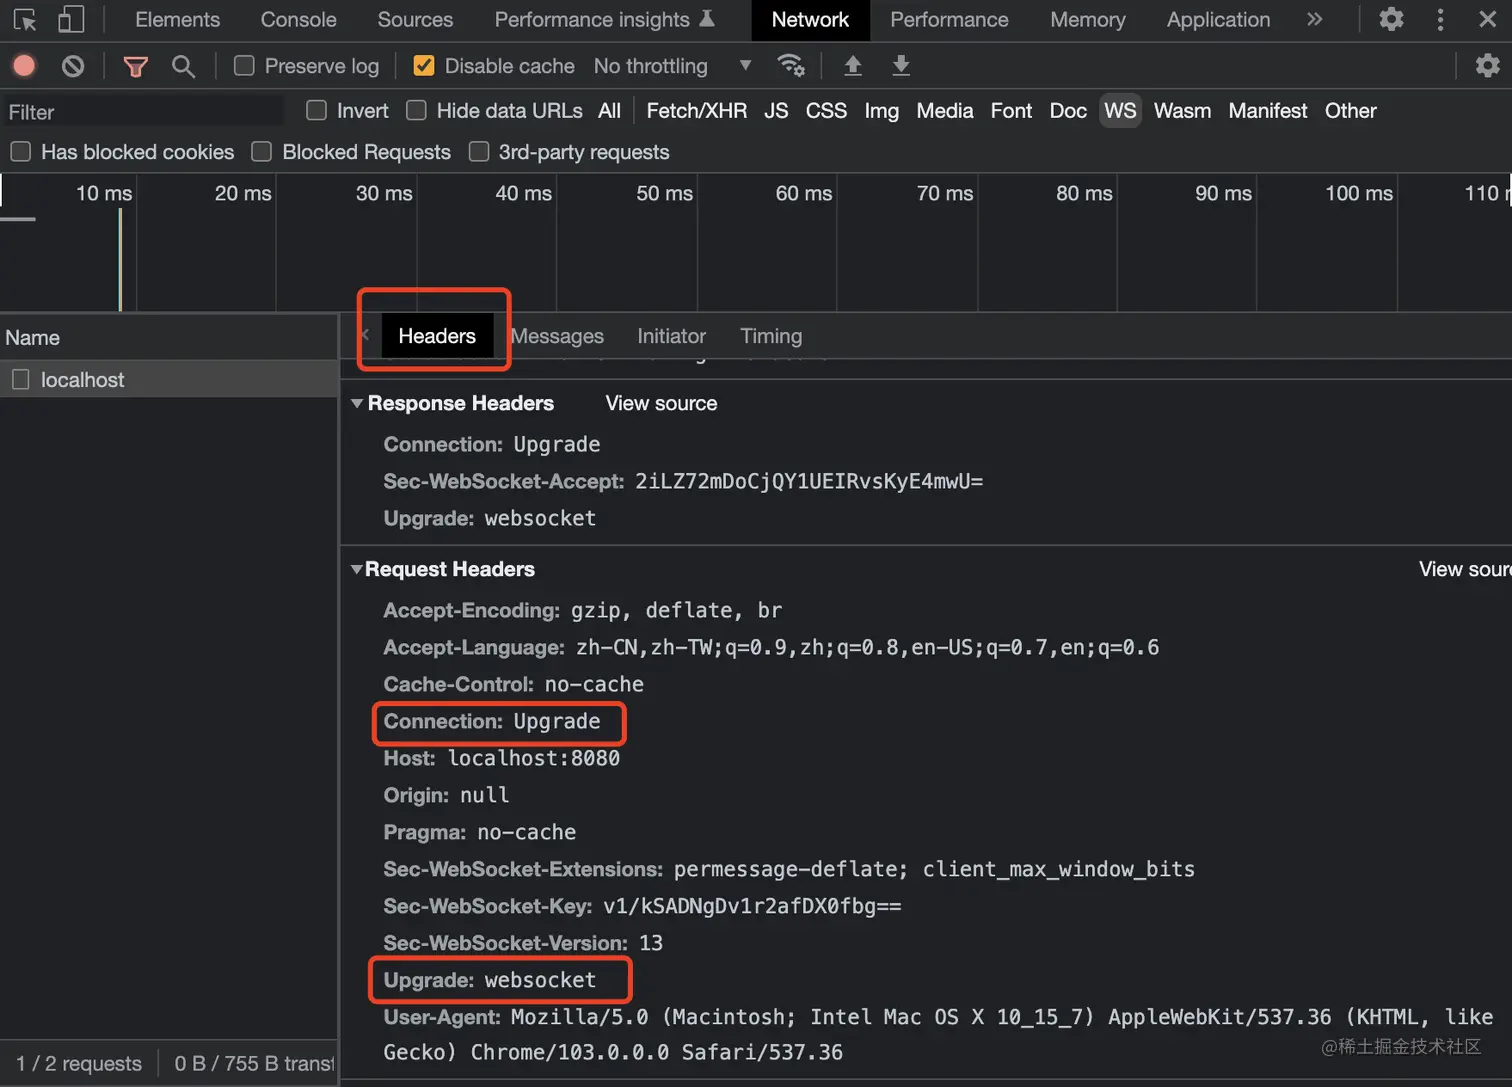This screenshot has height=1087, width=1512.
Task: Switch to the Messages tab
Action: pos(557,336)
